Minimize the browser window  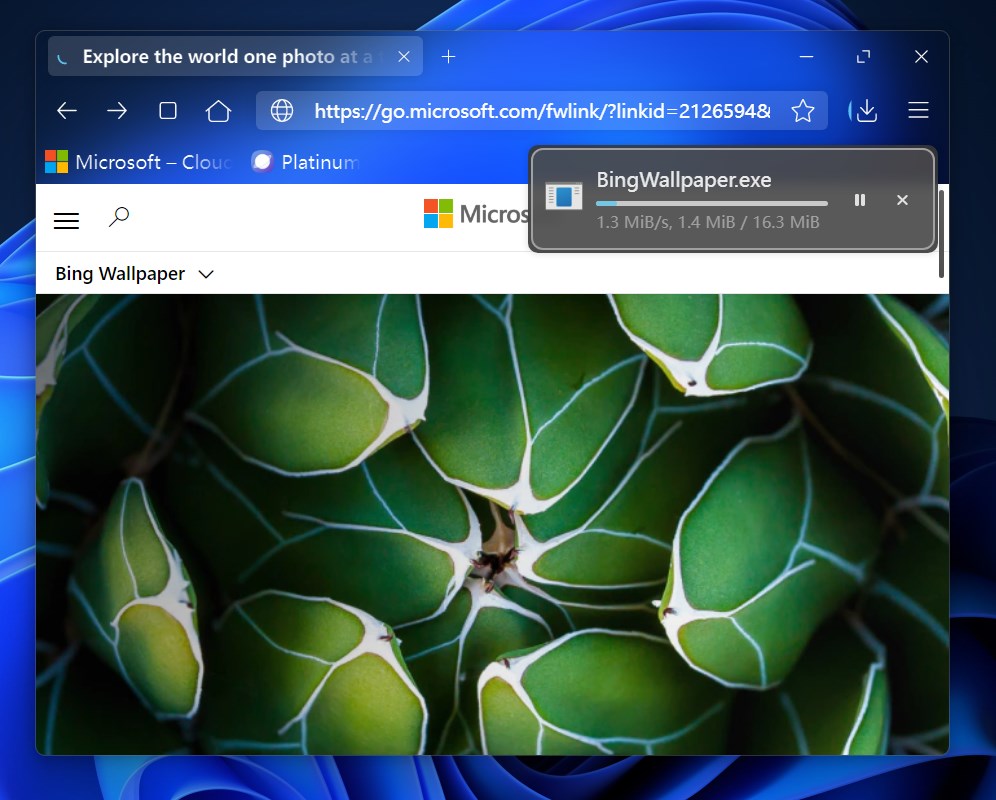[x=806, y=57]
